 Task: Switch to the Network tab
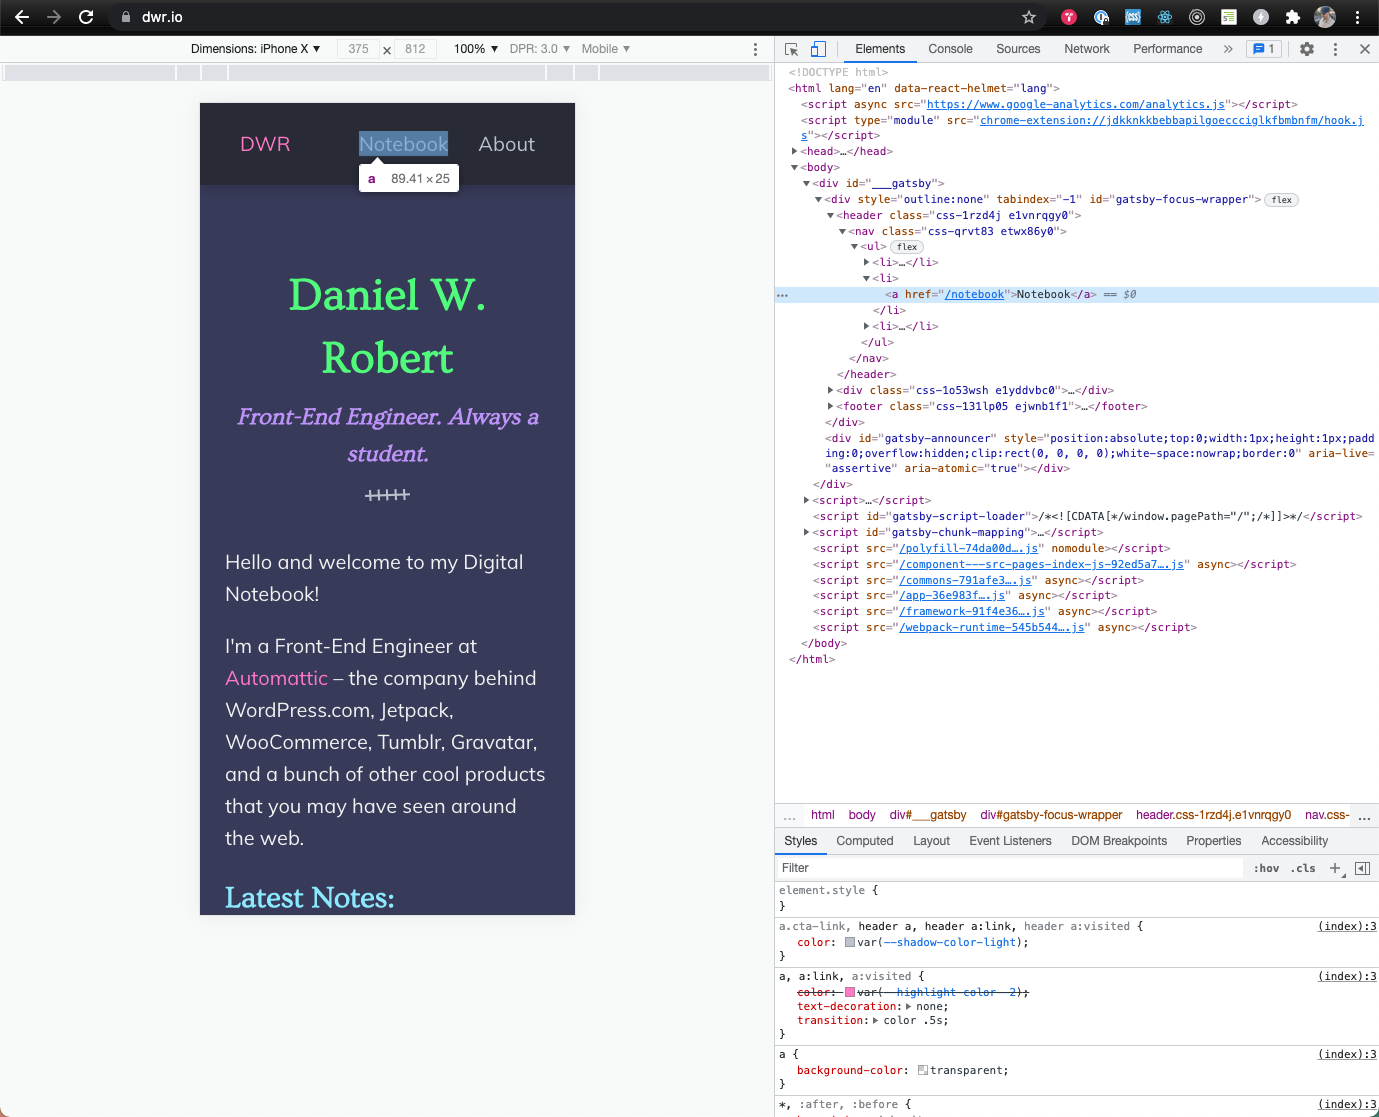pos(1087,49)
